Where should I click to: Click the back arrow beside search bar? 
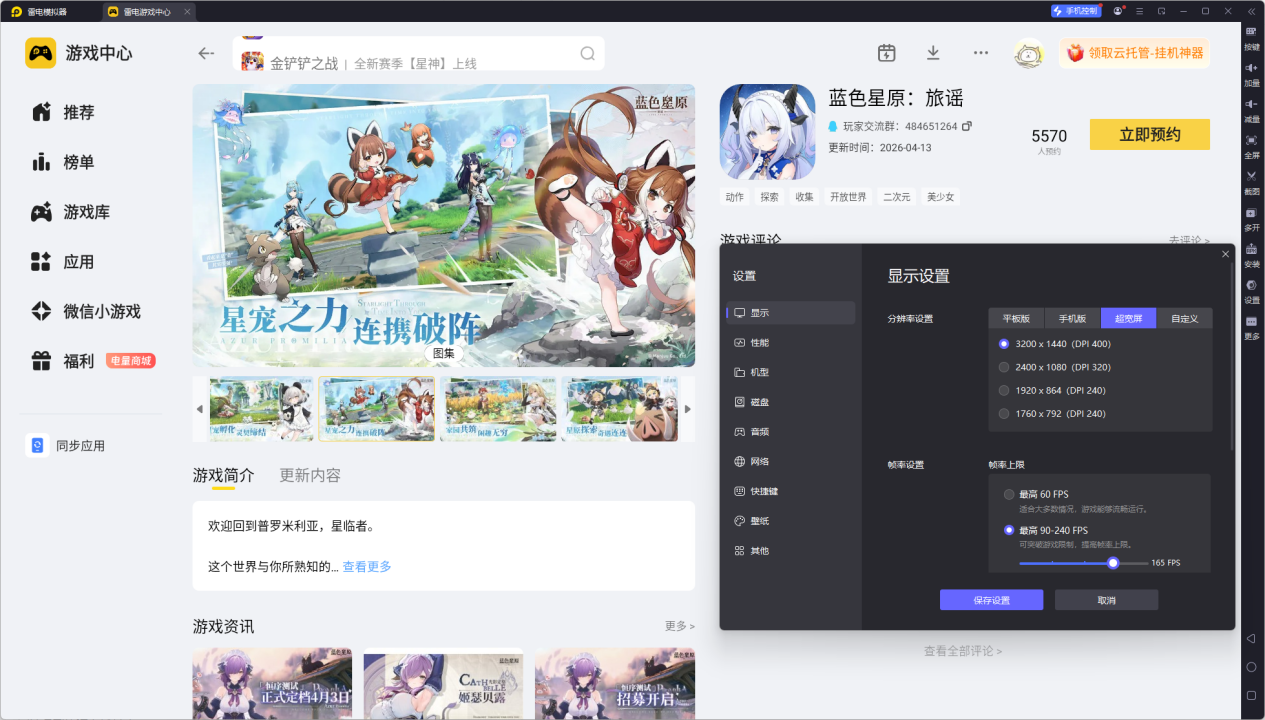tap(206, 53)
